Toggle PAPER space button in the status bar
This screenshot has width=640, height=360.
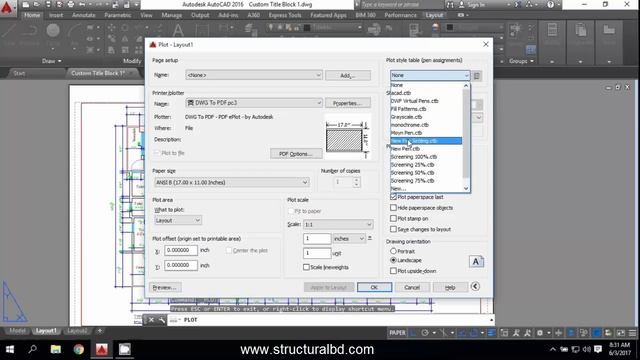tap(398, 333)
